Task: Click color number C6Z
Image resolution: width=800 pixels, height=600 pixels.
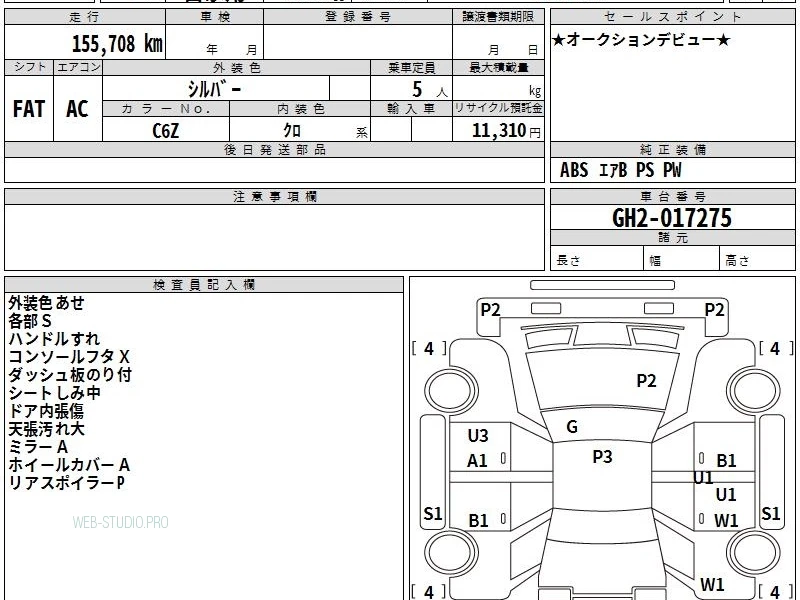Action: pyautogui.click(x=166, y=131)
